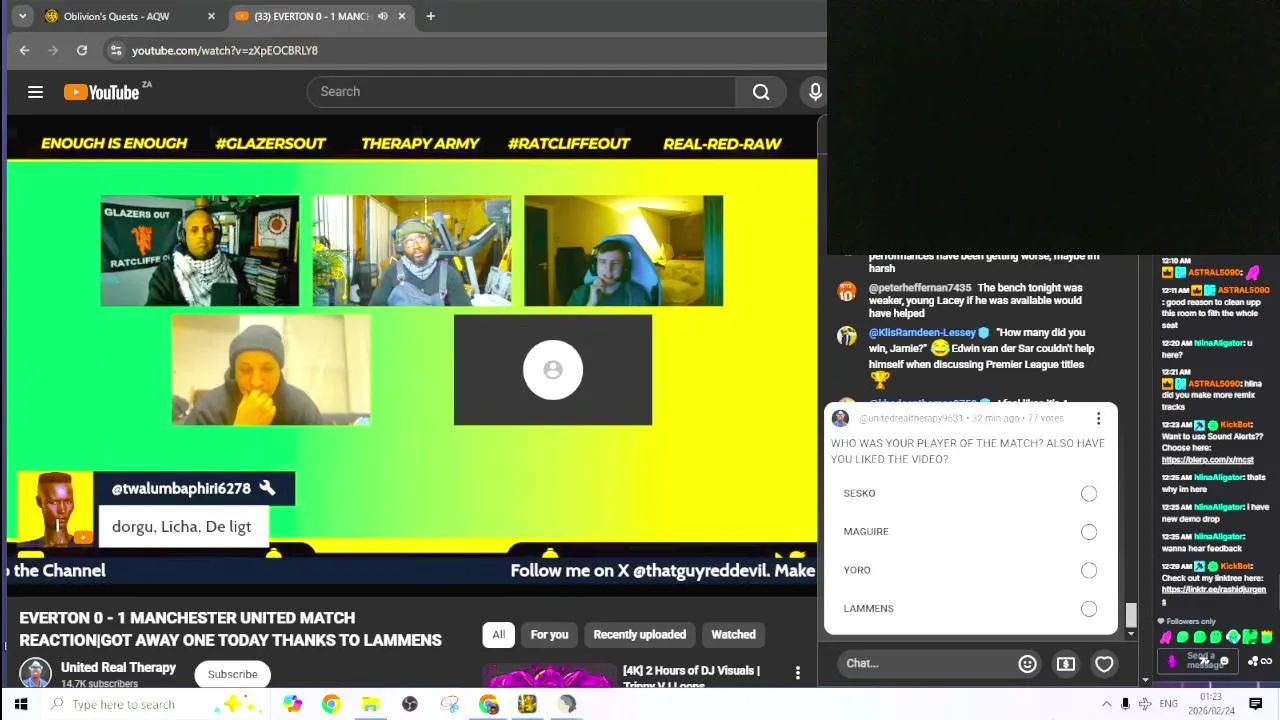The image size is (1280, 720).
Task: Launch Chrome from the taskbar
Action: click(x=331, y=704)
